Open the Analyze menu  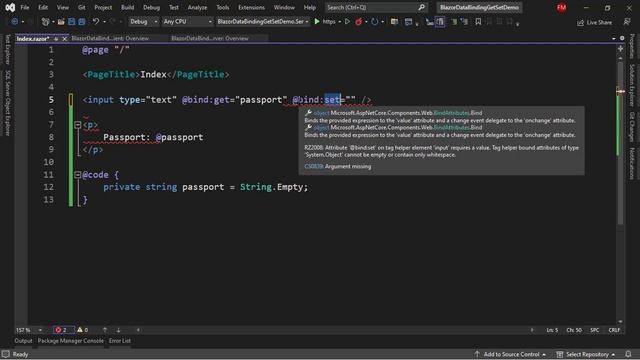click(197, 7)
